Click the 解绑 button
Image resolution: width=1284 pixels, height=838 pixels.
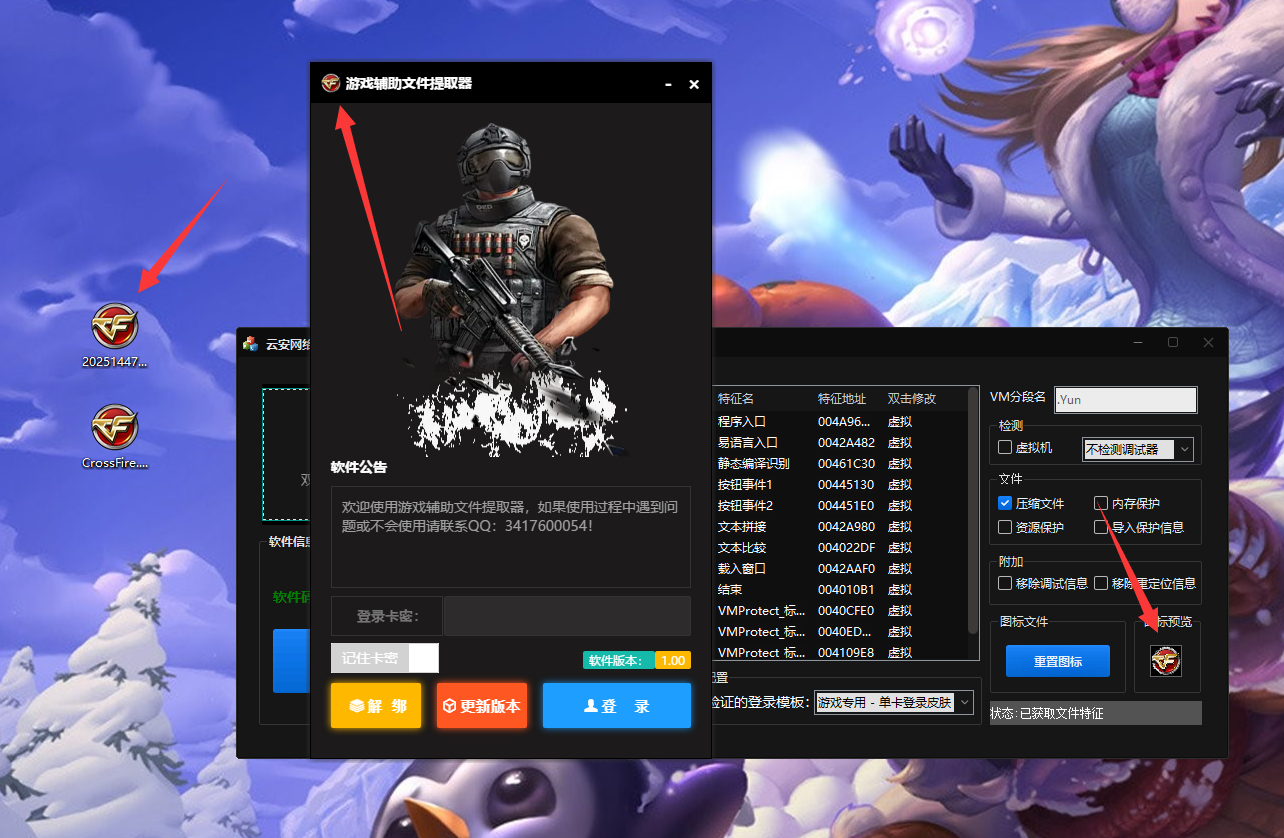(376, 706)
